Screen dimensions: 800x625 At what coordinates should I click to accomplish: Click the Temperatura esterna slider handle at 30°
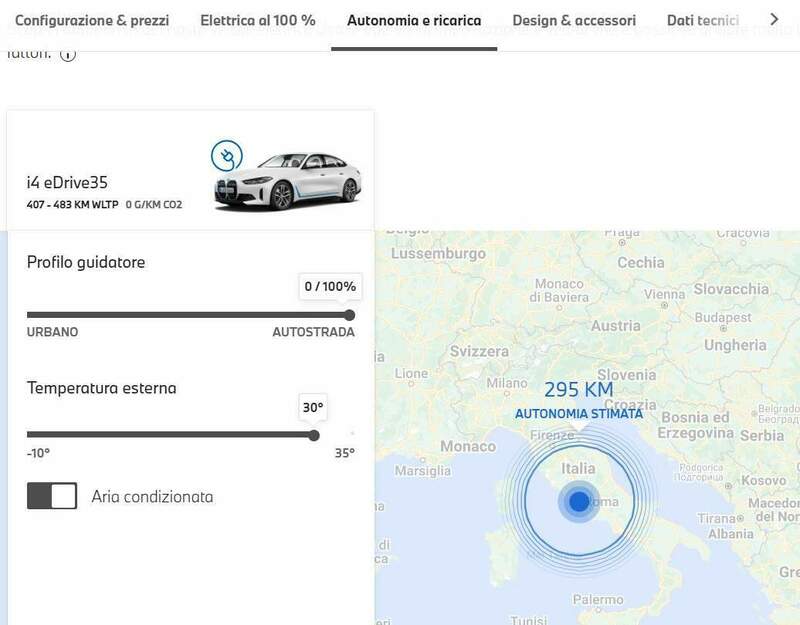[x=314, y=435]
